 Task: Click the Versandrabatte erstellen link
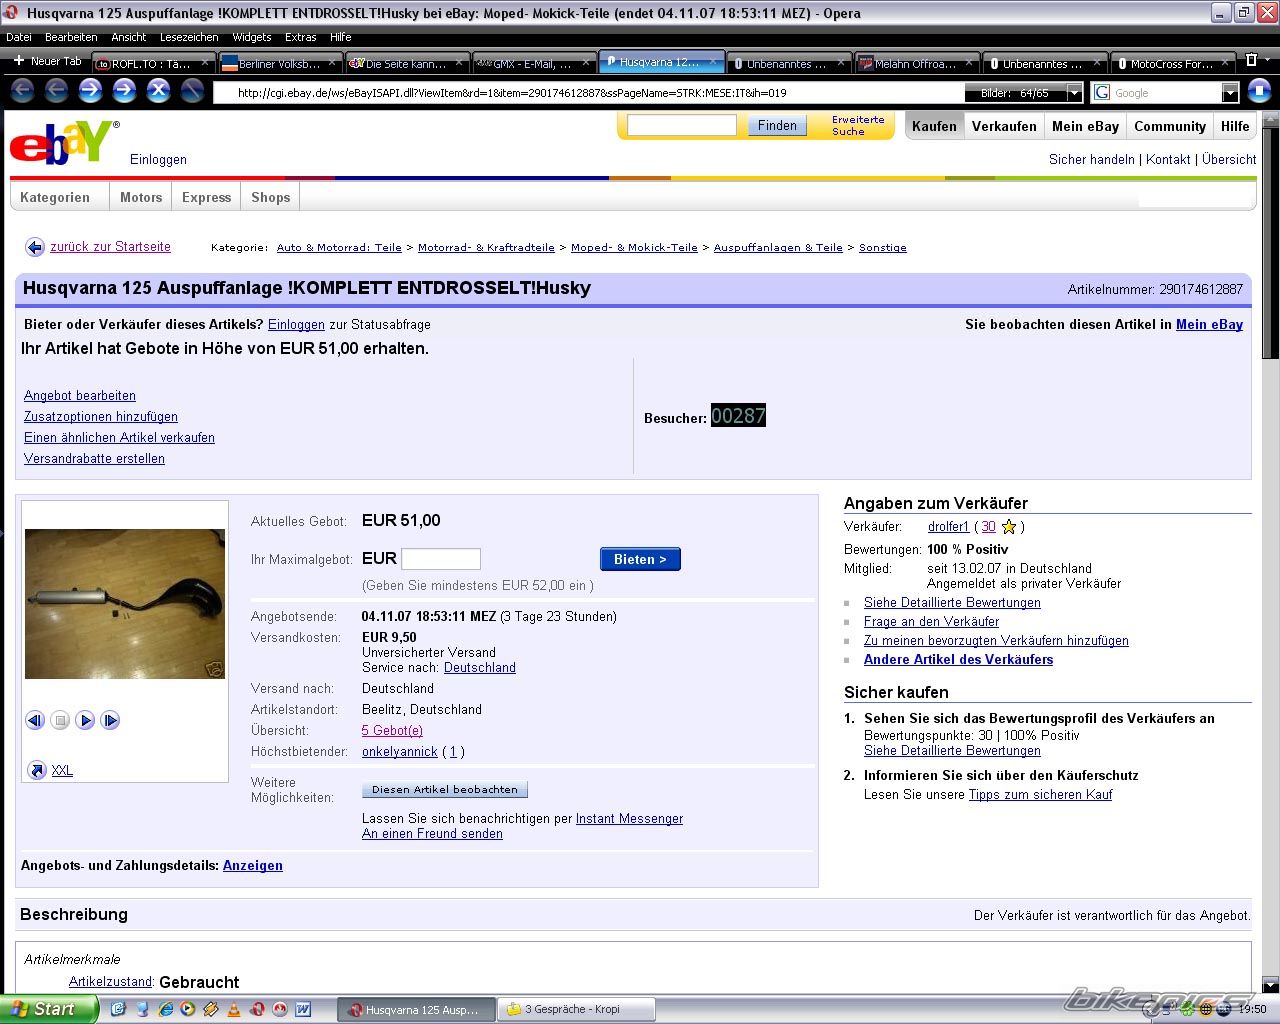94,459
